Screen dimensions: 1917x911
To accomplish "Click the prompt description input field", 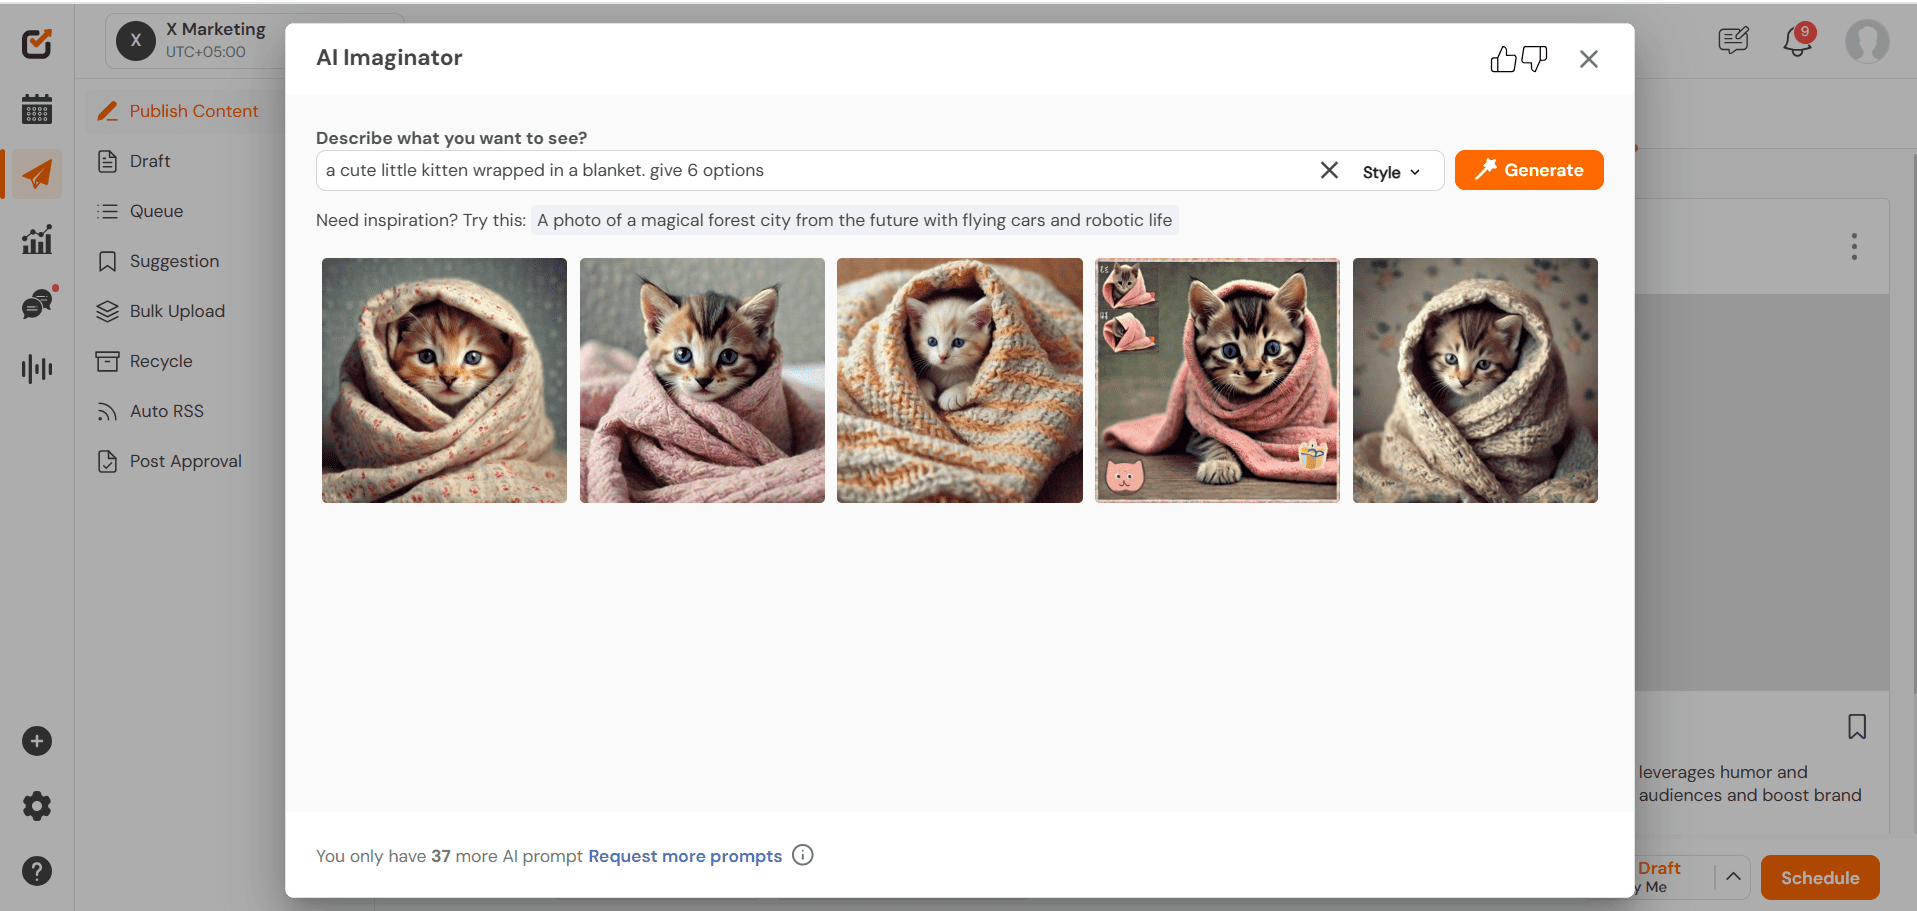I will point(810,170).
